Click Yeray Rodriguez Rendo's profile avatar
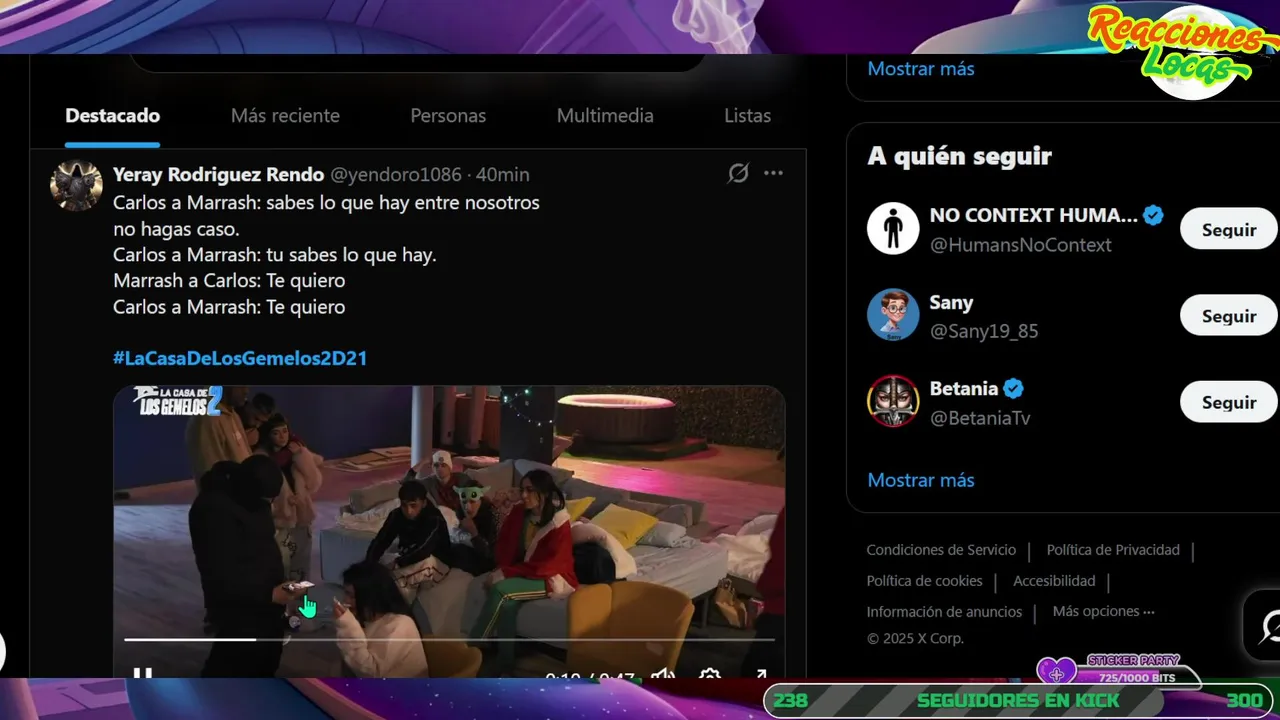This screenshot has height=720, width=1280. (76, 185)
